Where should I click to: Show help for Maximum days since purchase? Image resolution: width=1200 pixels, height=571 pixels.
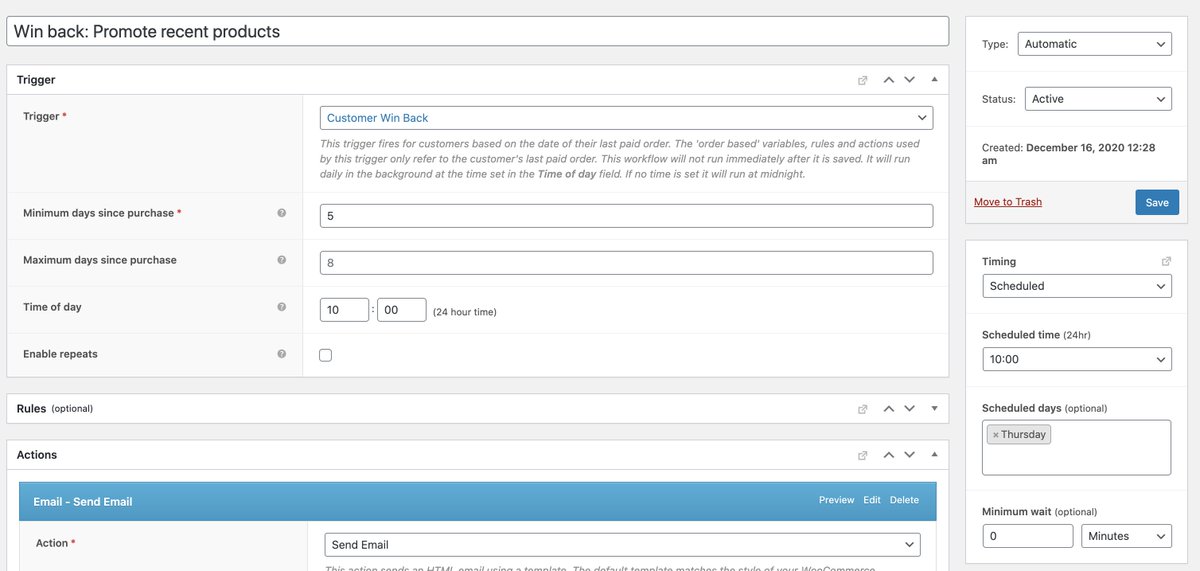282,260
